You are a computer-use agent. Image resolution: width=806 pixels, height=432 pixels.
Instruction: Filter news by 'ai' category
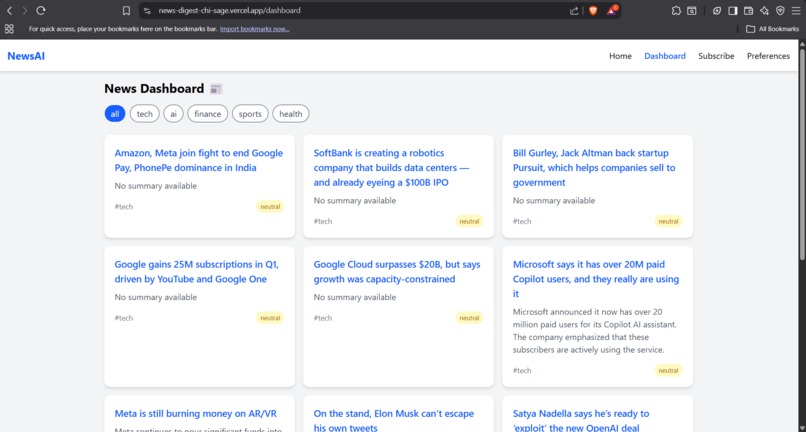pos(173,114)
